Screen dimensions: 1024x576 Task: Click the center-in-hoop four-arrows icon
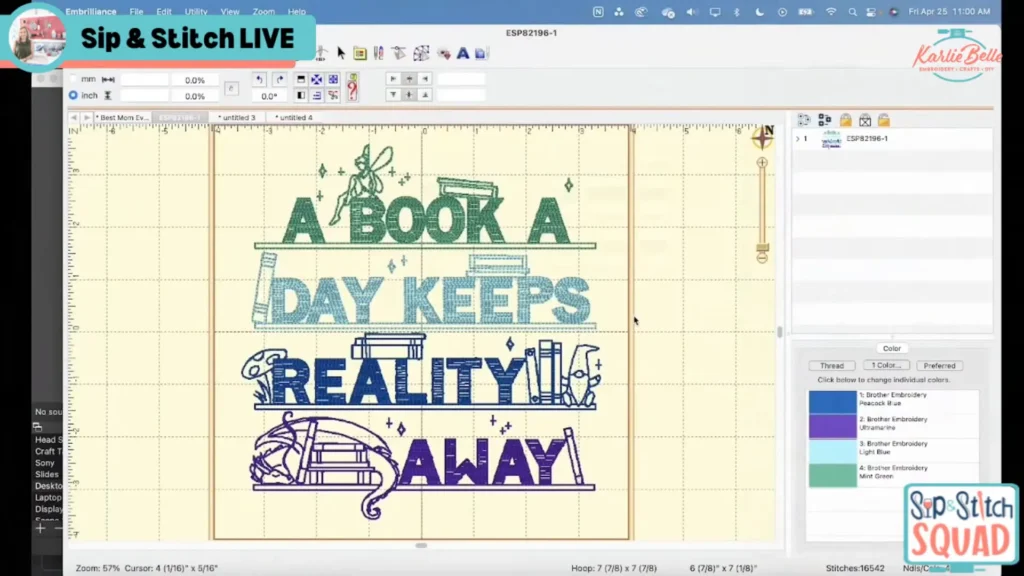(317, 80)
